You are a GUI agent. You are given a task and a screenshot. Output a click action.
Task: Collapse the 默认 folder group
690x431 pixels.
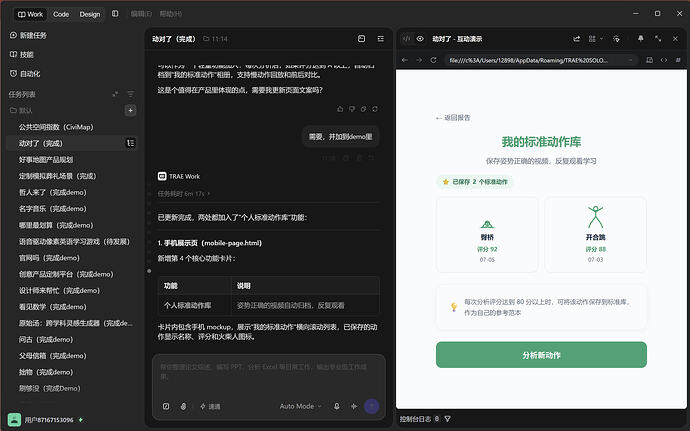coord(21,110)
